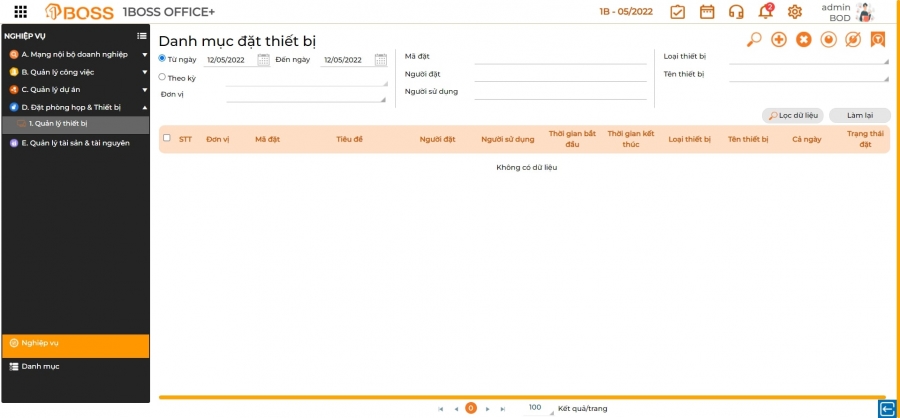Screen dimensions: 900x418
Task: Open the calendar icon in top bar
Action: click(x=707, y=12)
